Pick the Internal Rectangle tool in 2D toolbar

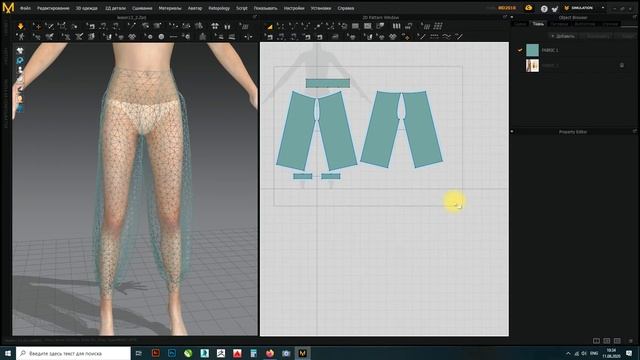368,26
